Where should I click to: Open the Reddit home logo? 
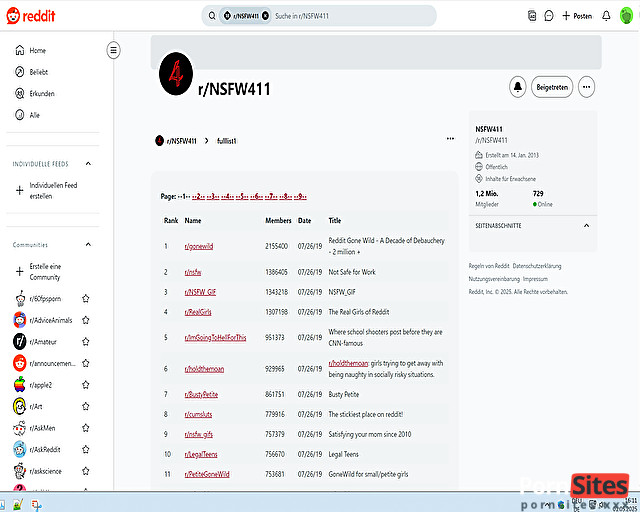31,16
